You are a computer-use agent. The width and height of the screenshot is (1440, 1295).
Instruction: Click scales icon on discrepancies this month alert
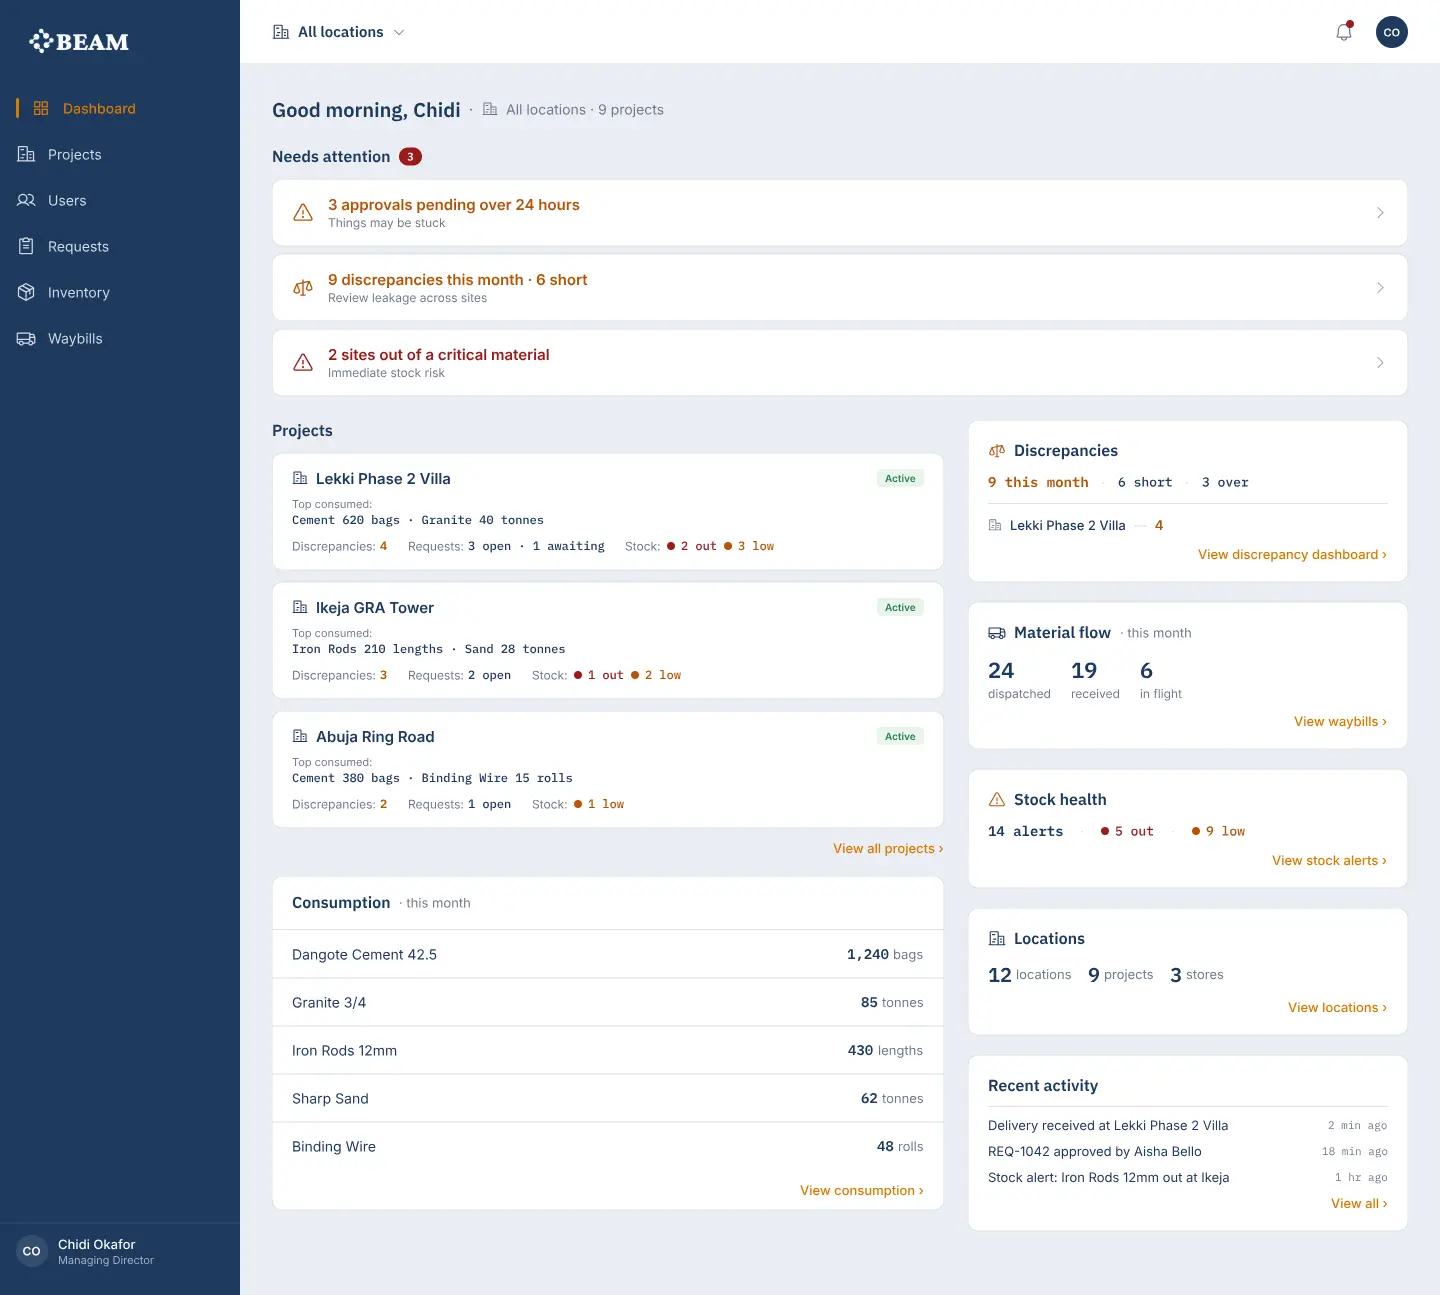click(x=303, y=288)
